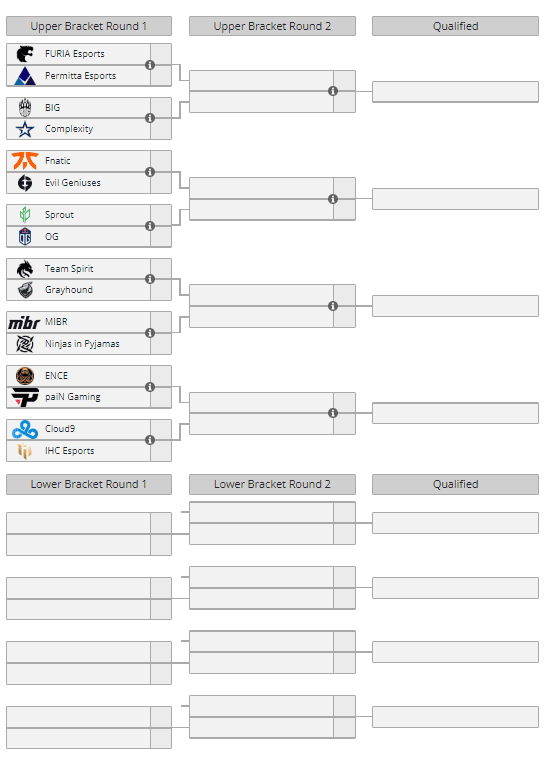551x759 pixels.
Task: Open match info for BIG vs Complexity
Action: 150,118
